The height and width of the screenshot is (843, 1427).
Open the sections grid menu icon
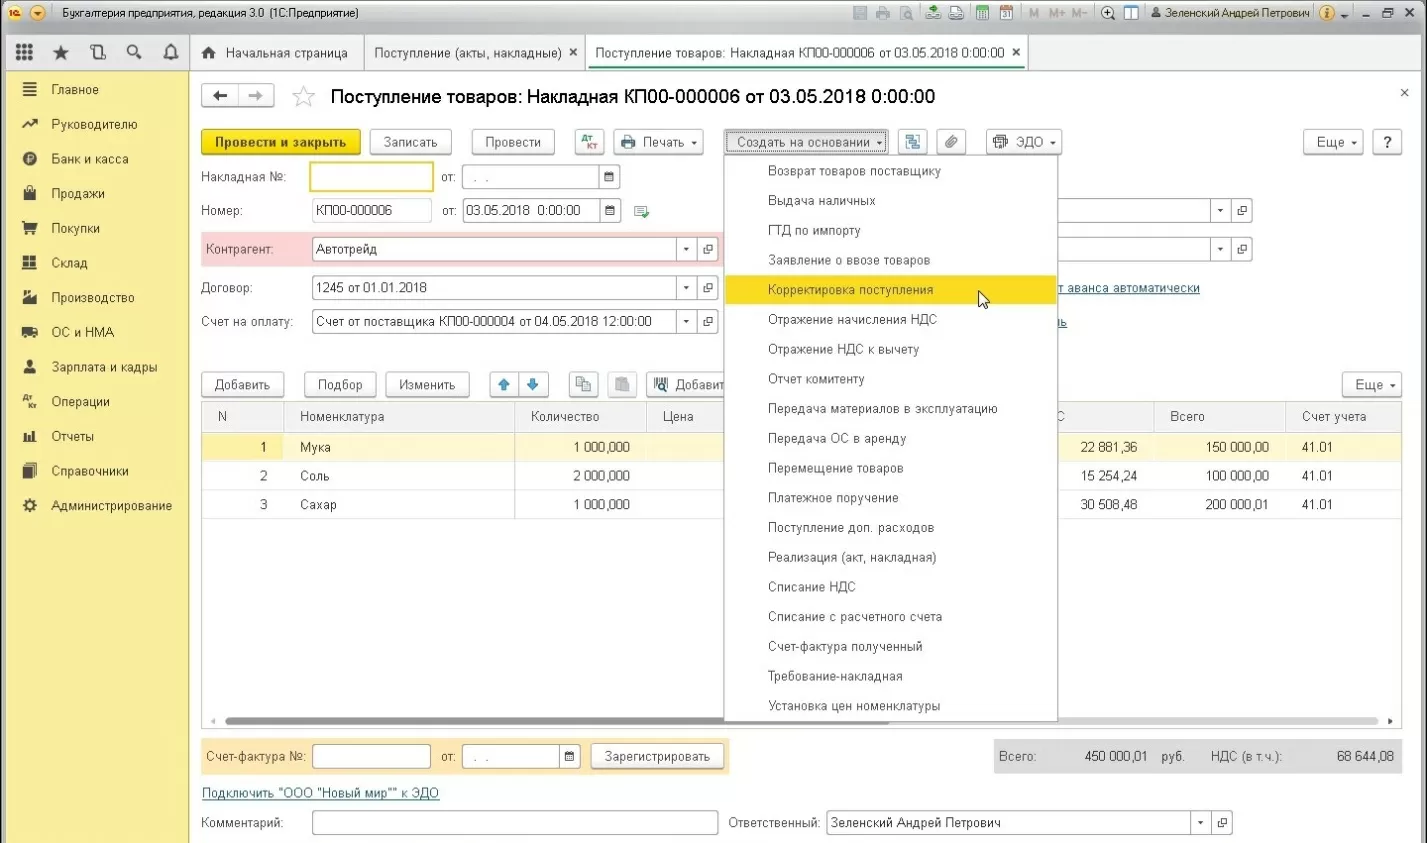point(24,52)
